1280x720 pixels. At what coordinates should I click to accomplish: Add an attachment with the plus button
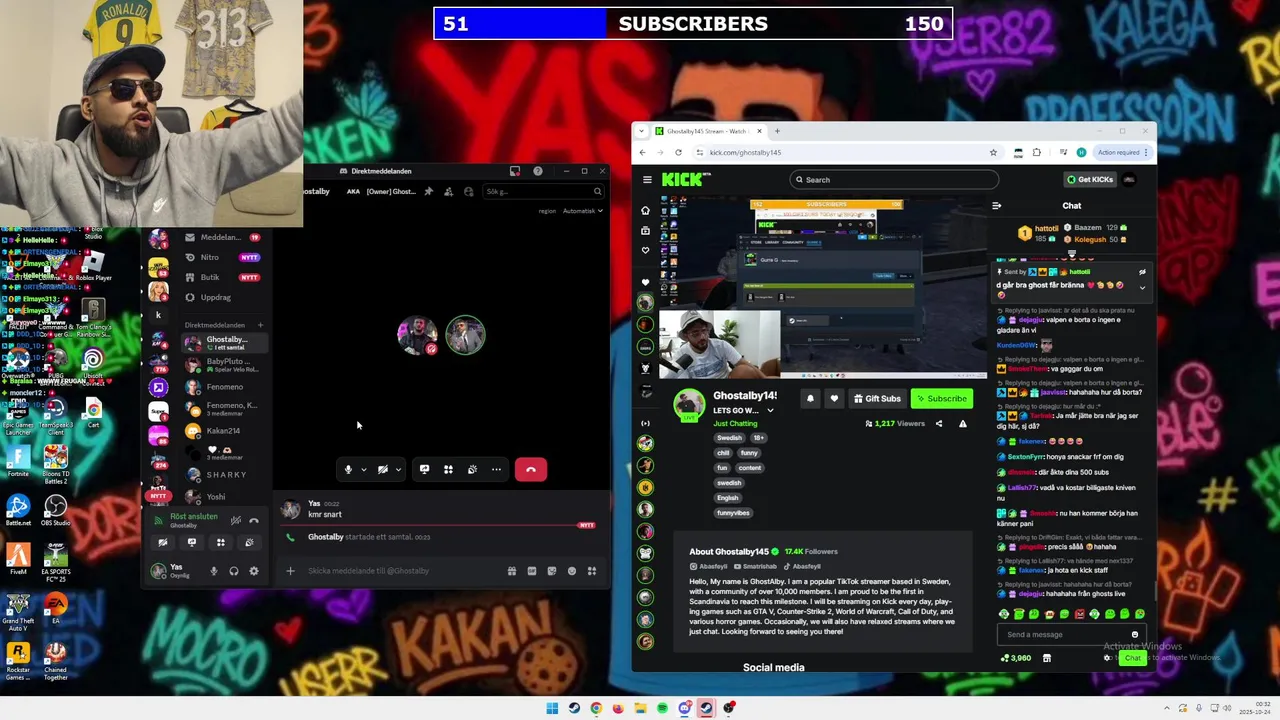click(x=290, y=571)
